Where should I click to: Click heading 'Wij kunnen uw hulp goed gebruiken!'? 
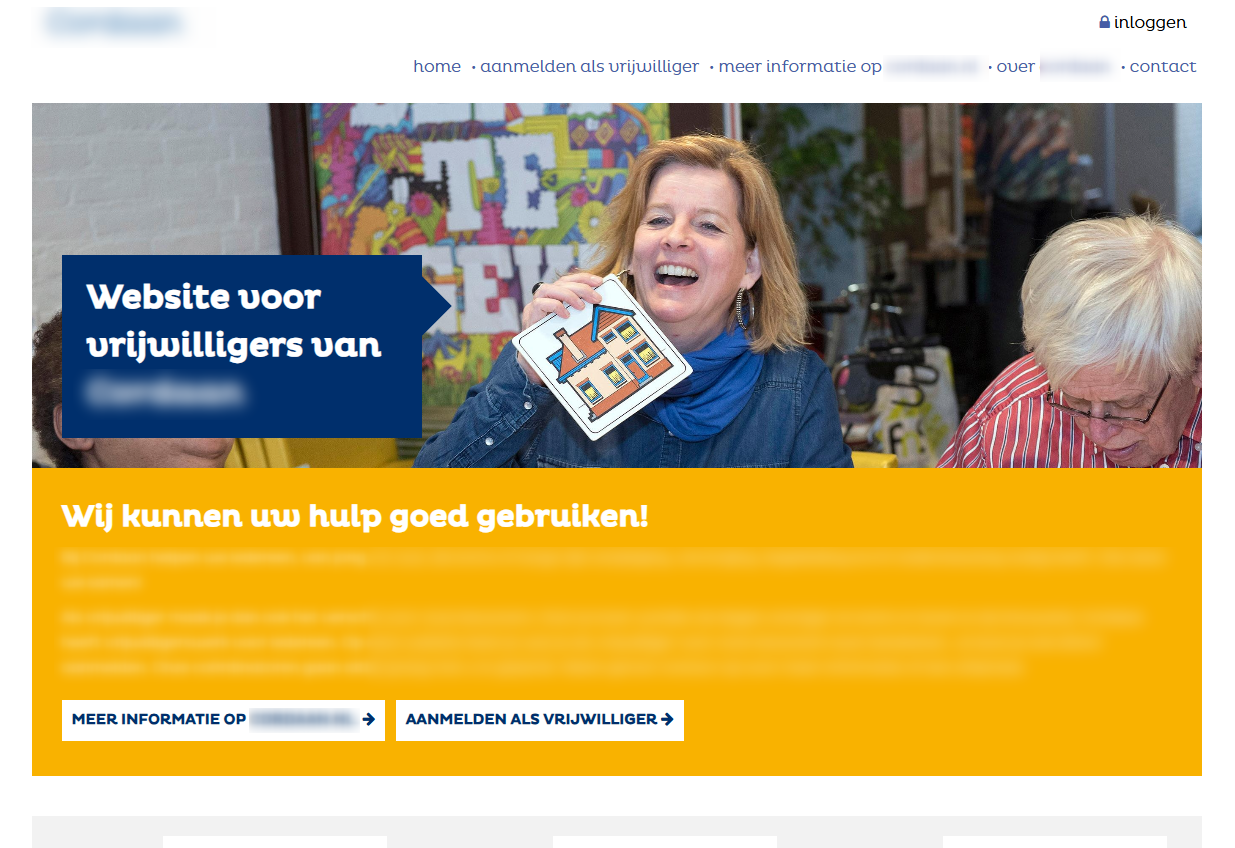(x=355, y=517)
